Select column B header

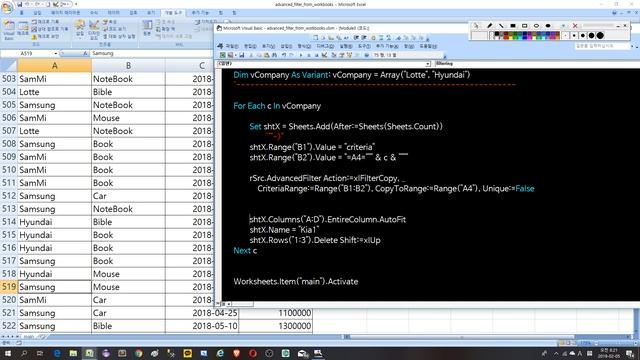point(128,66)
